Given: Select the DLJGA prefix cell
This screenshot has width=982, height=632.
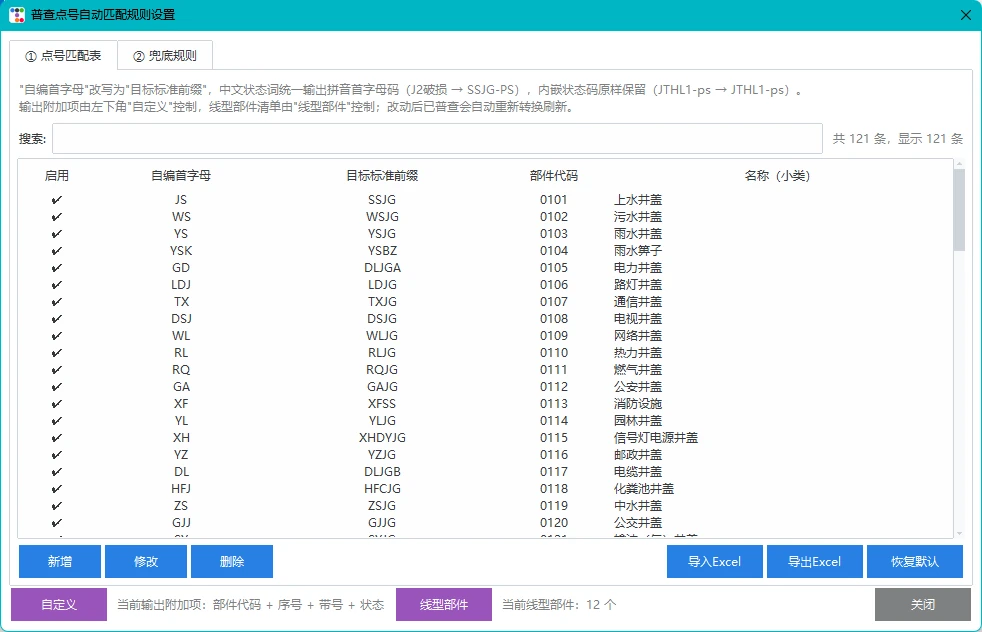Looking at the screenshot, I should pyautogui.click(x=382, y=267).
